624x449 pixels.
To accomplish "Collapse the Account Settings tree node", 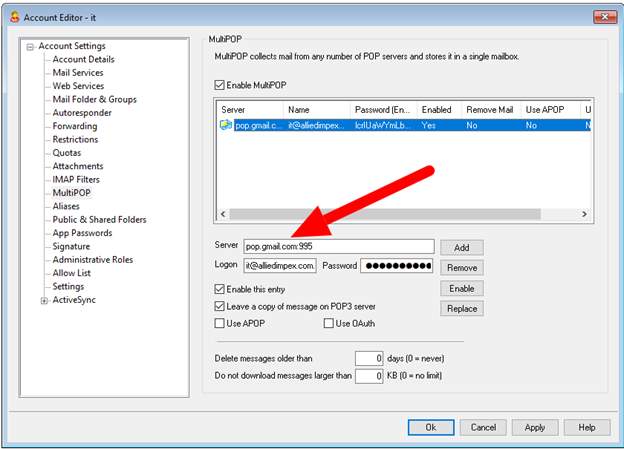I will [31, 46].
